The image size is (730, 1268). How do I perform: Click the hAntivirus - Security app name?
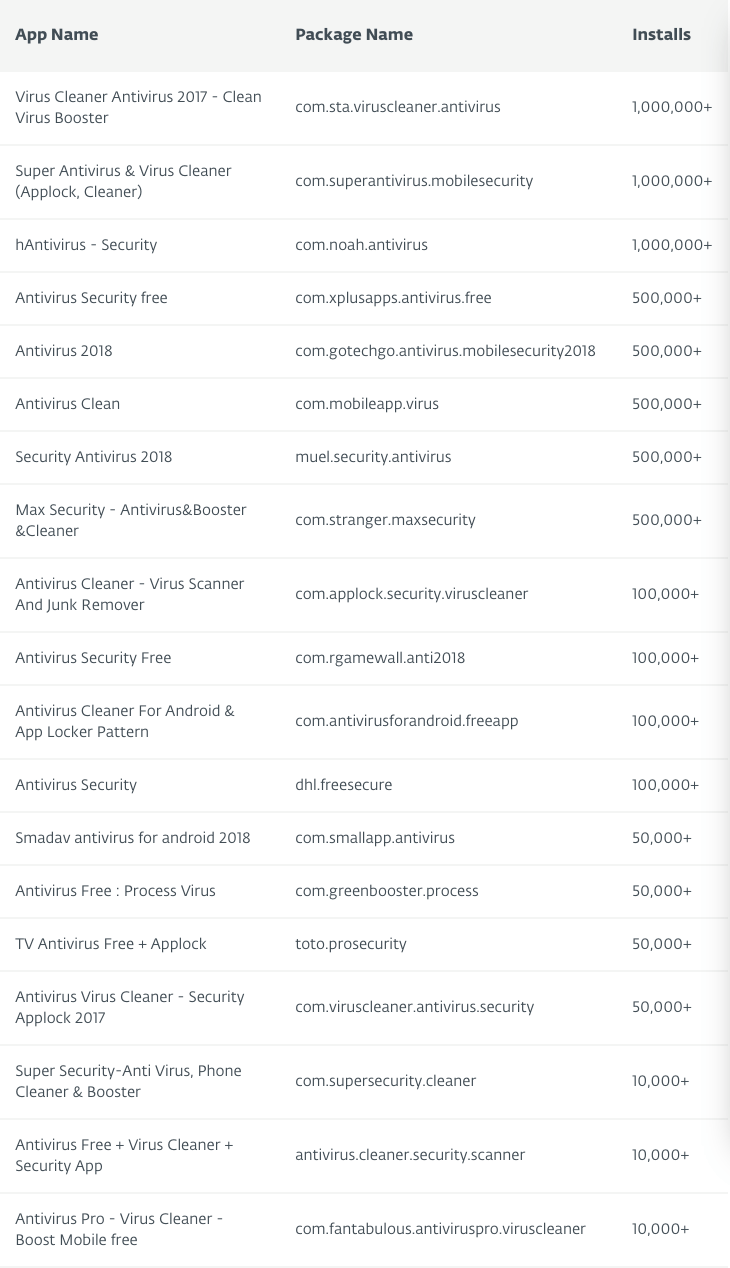tap(86, 245)
